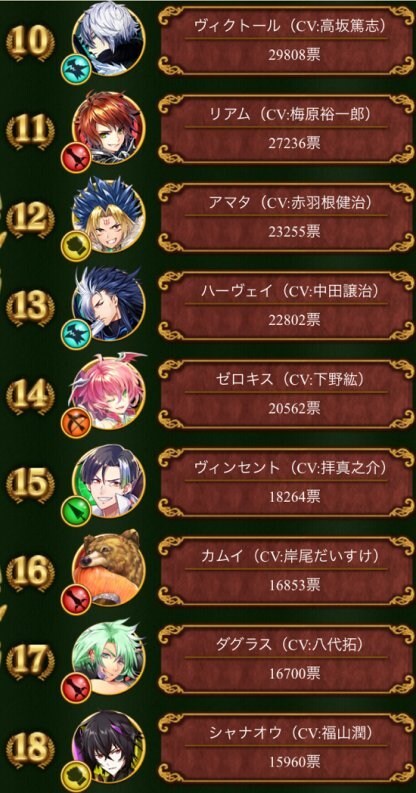
Task: Click the gold rank 17 laurel badge
Action: click(30, 660)
